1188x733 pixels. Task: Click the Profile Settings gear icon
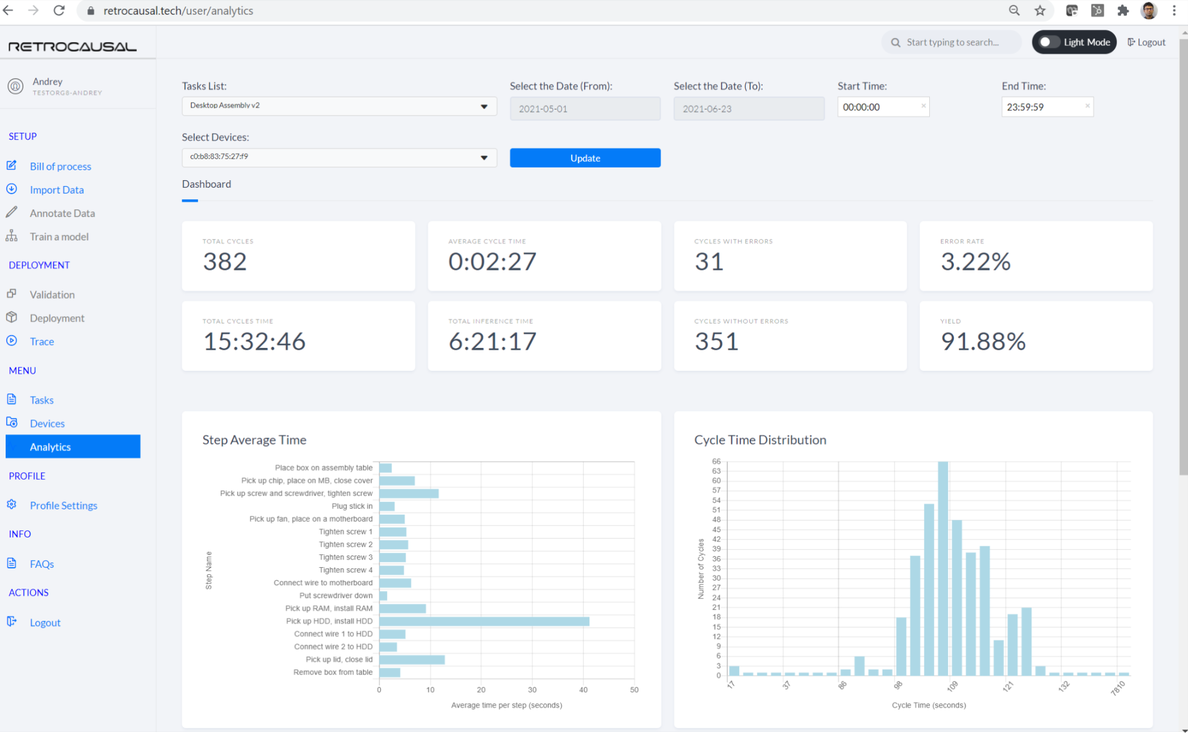[x=12, y=505]
